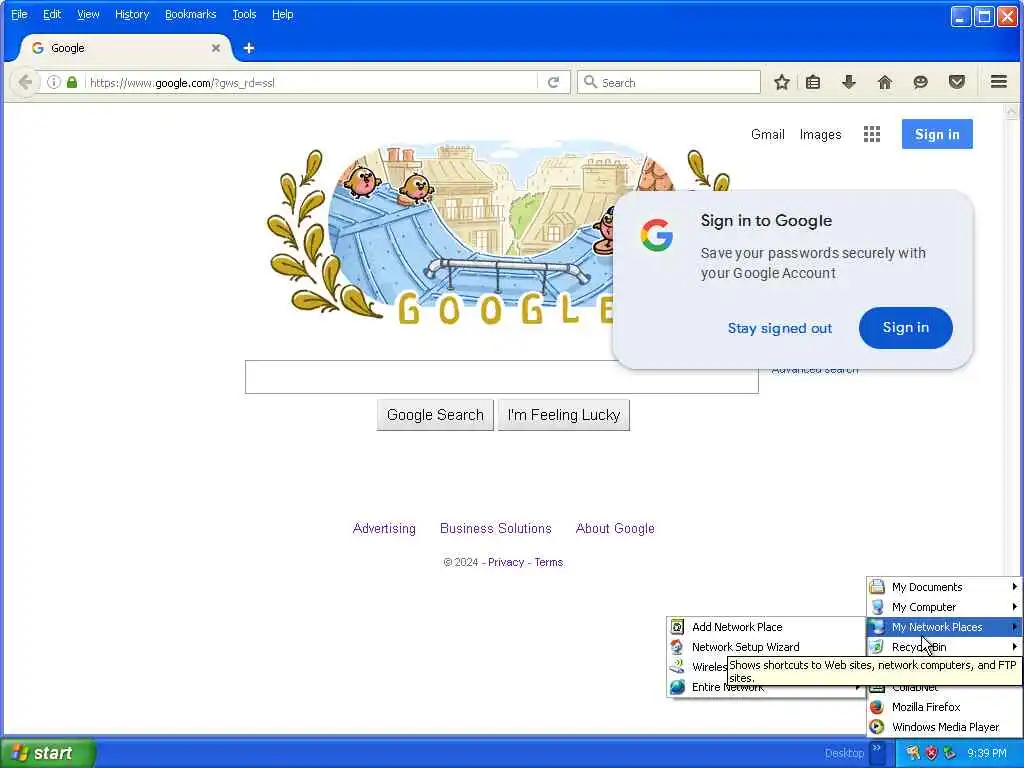Expand the My Computer submenu arrow
1024x768 pixels.
(x=1014, y=607)
